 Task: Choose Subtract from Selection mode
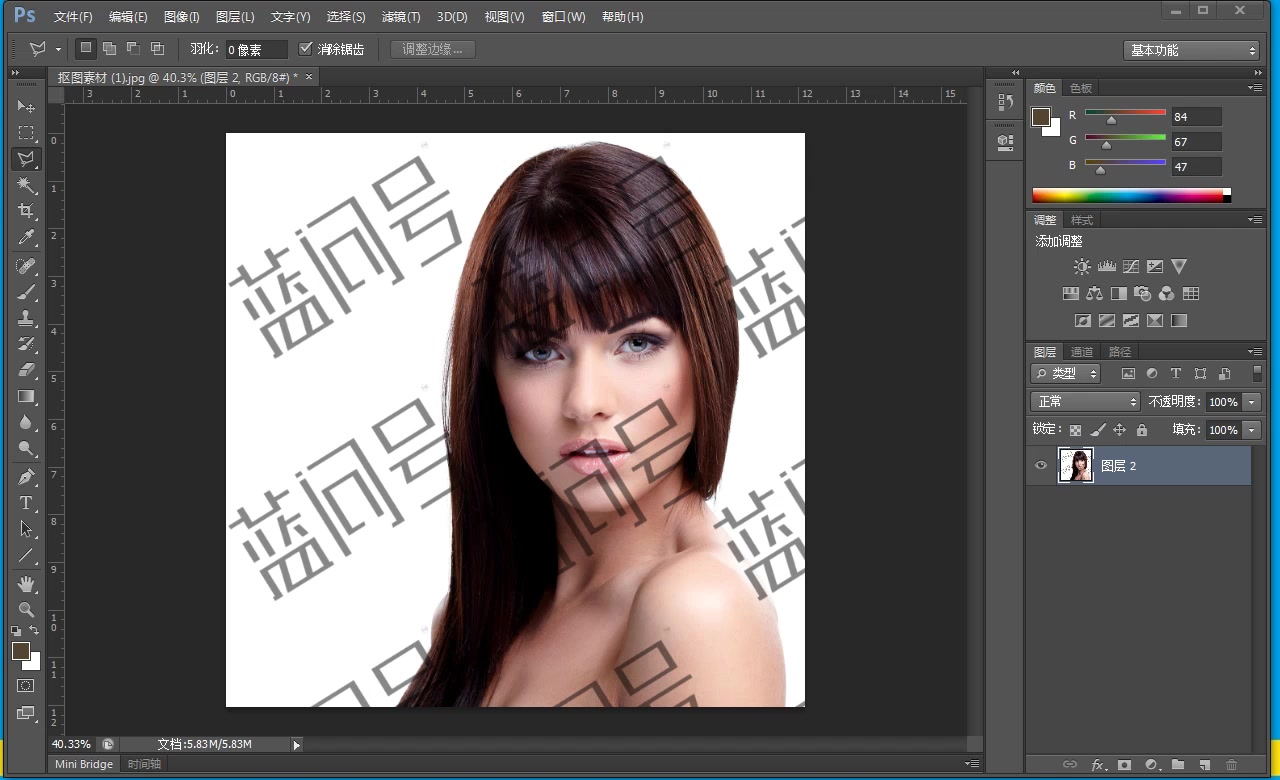133,48
